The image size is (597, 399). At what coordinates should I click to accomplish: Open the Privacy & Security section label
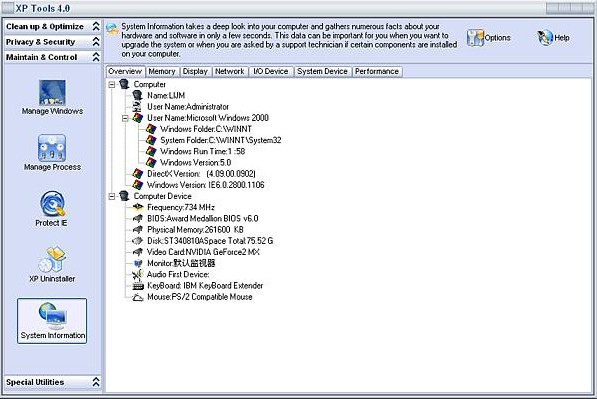pyautogui.click(x=41, y=42)
